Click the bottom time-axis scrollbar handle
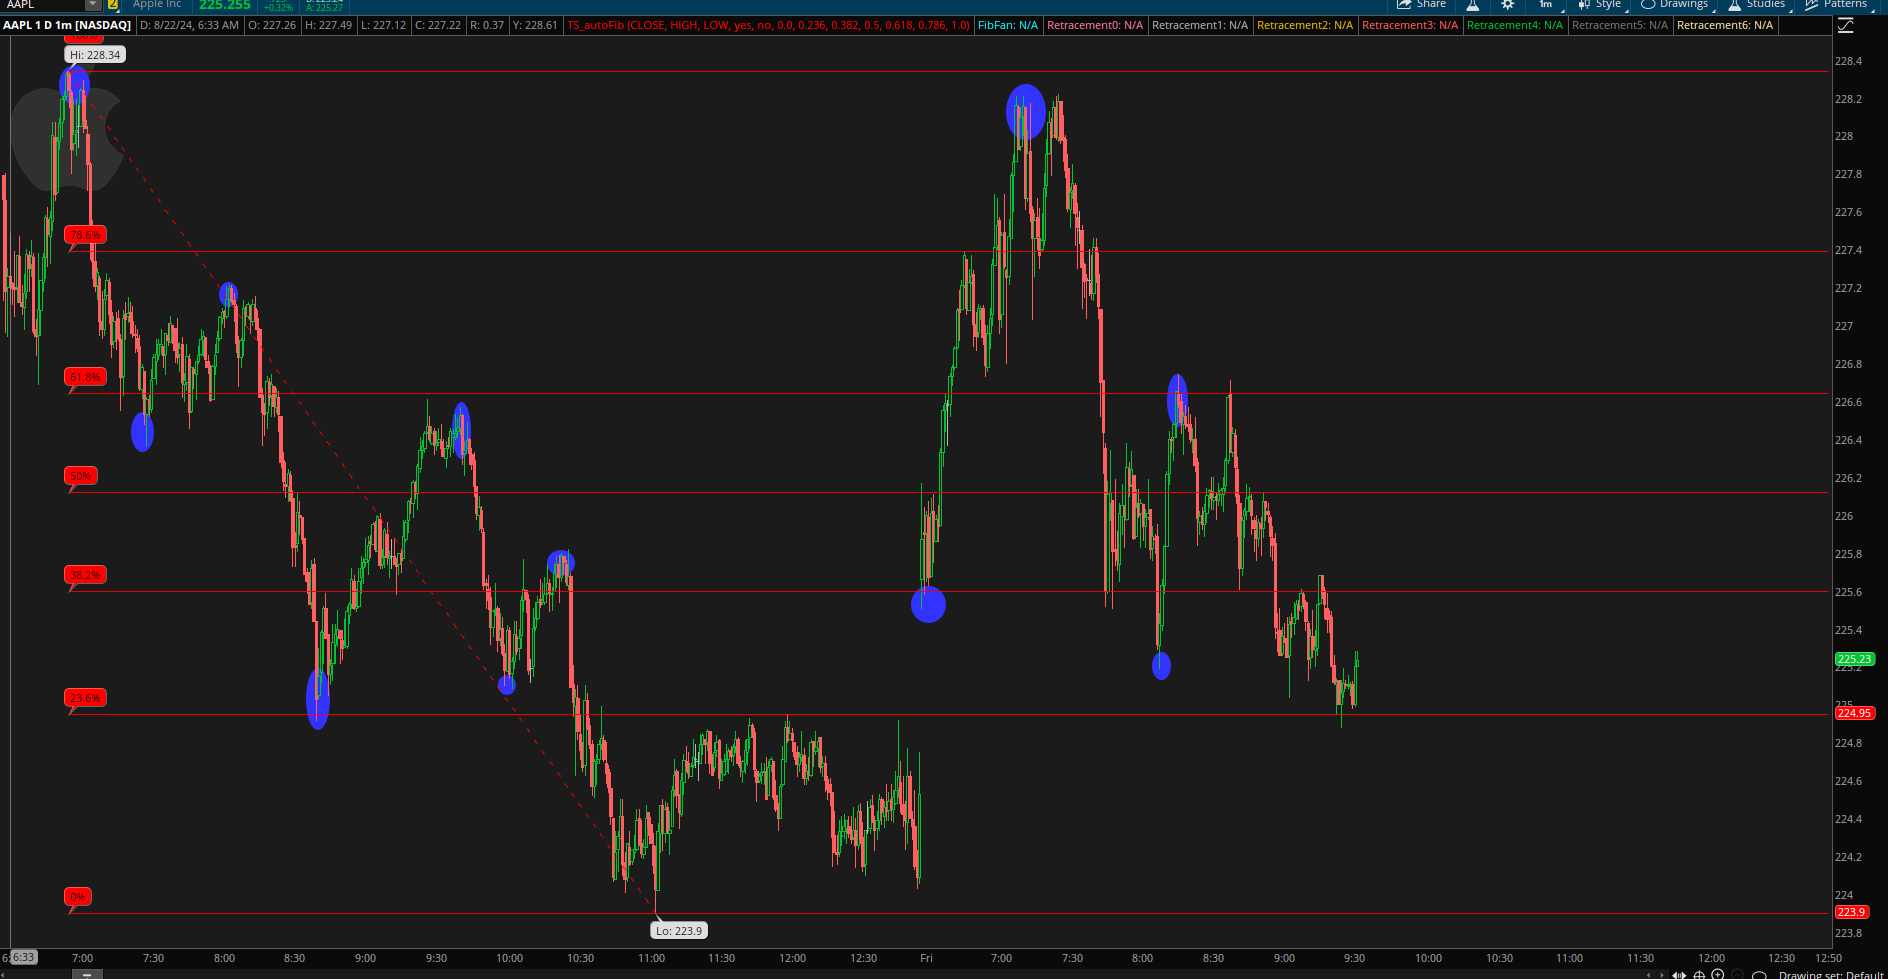 [87, 973]
